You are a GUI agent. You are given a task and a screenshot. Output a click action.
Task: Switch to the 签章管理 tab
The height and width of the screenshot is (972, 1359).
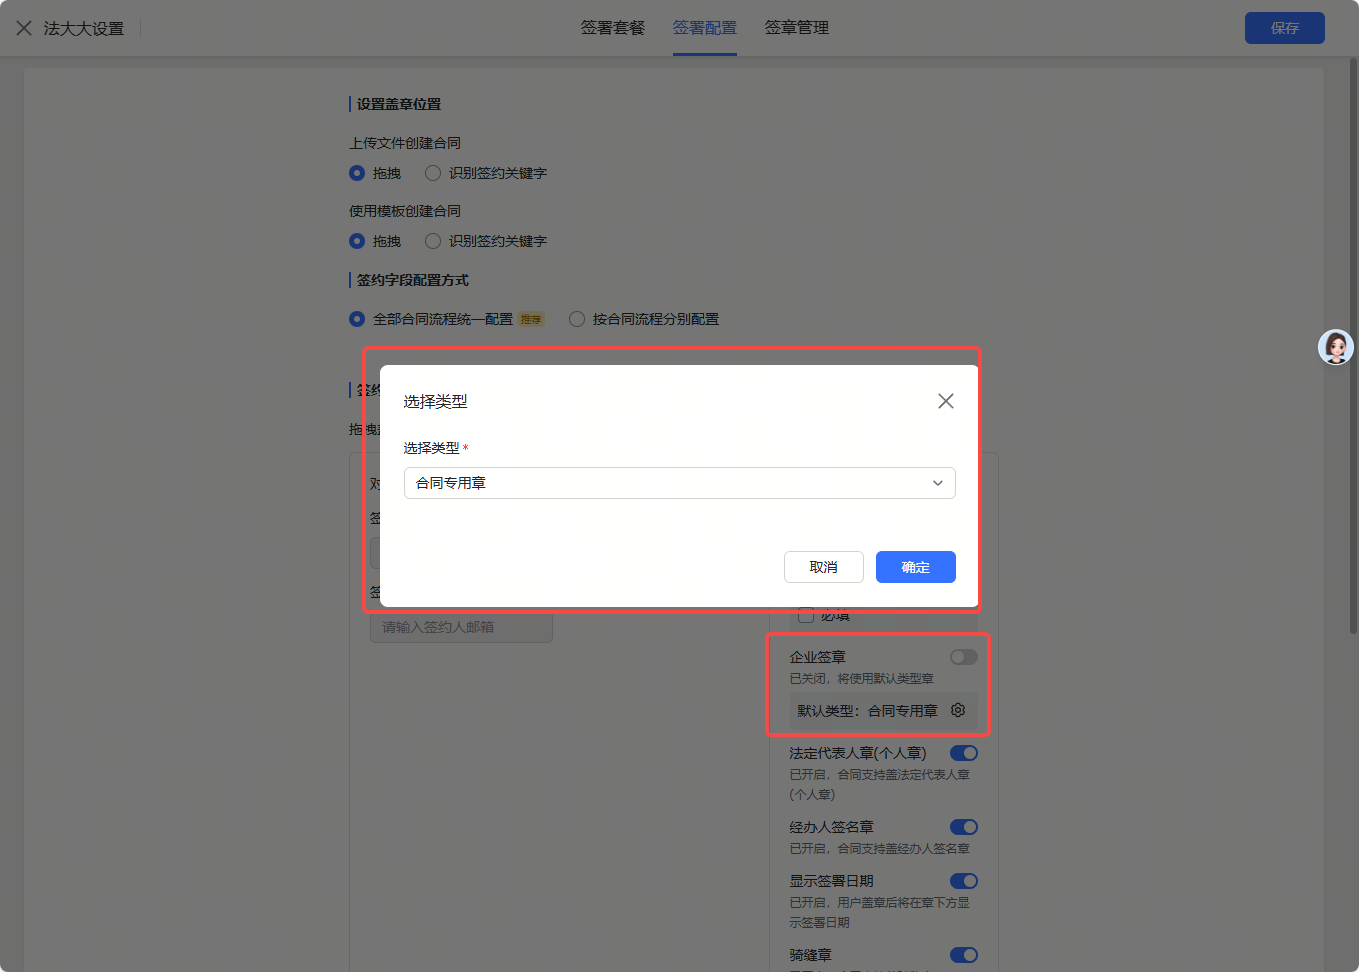tap(796, 28)
